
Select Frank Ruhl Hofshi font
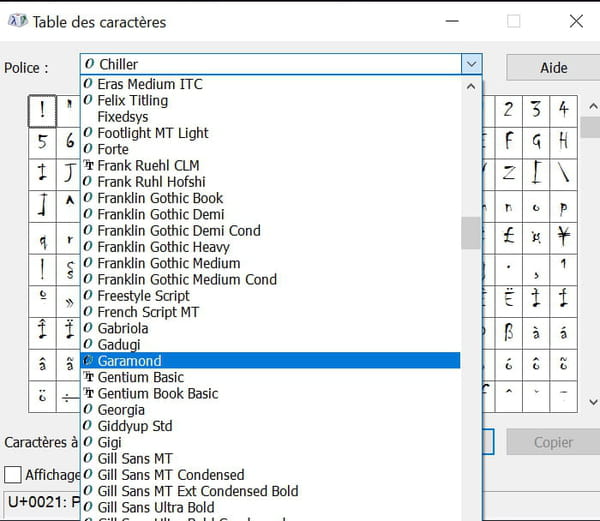270,182
